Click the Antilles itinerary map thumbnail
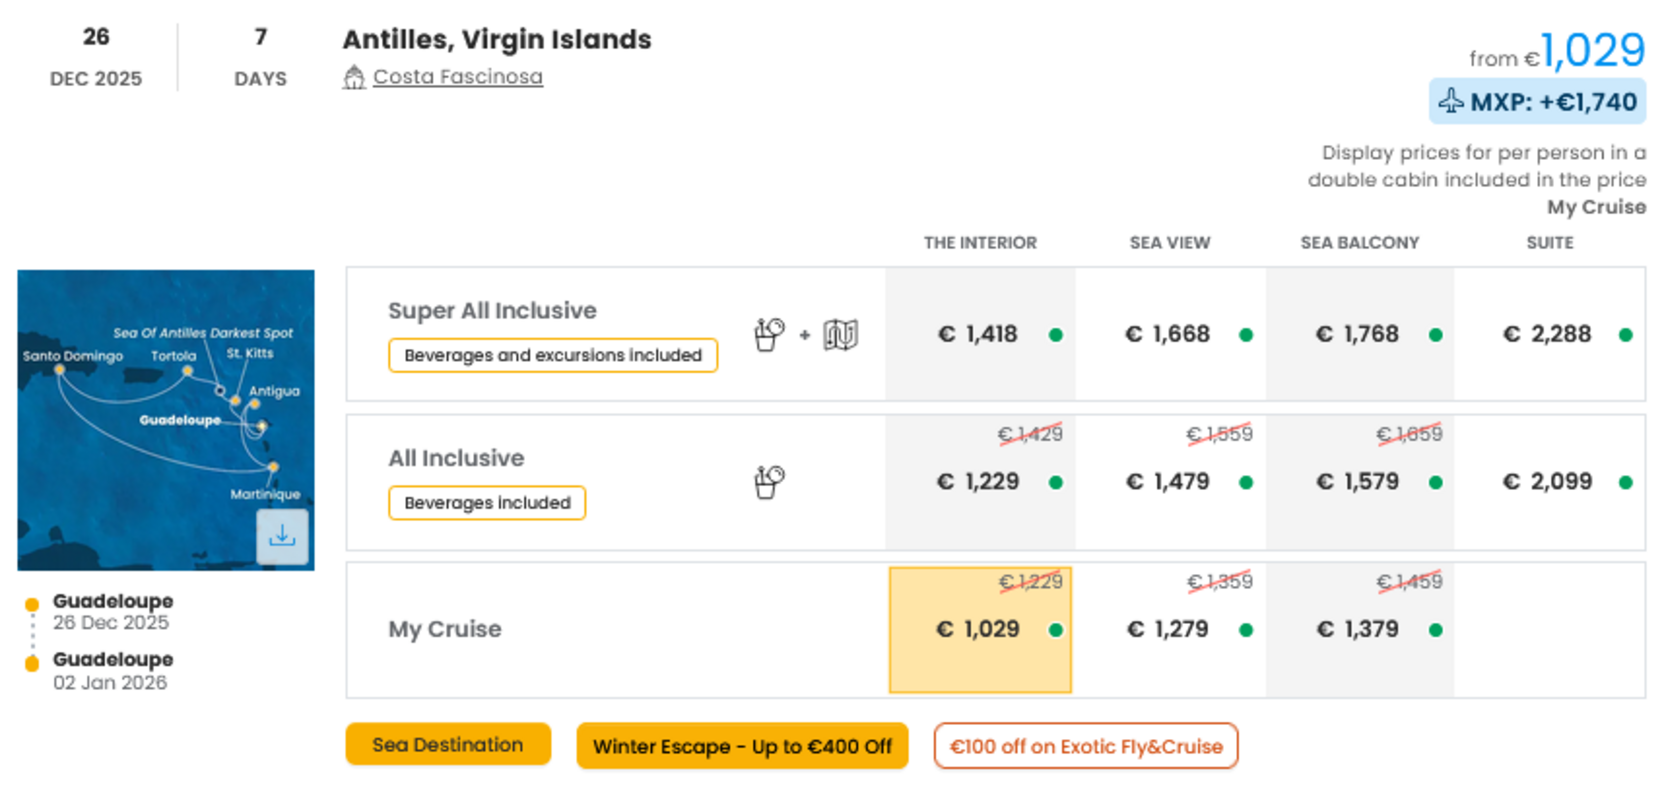The width and height of the screenshot is (1664, 800). 166,420
